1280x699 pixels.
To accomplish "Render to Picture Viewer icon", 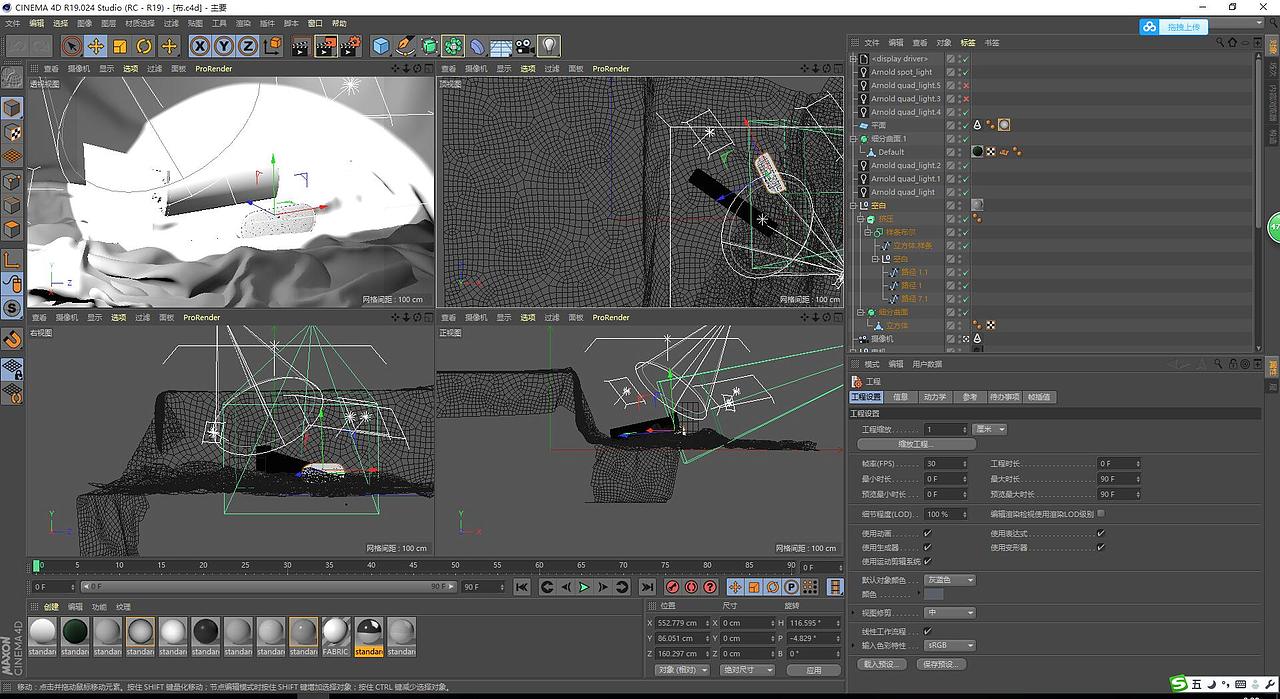I will [325, 46].
